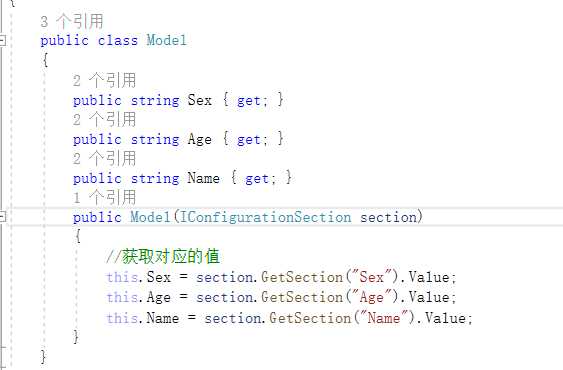This screenshot has width=563, height=370.
Task: Click the this keyword on this.Age line
Action: tap(122, 297)
